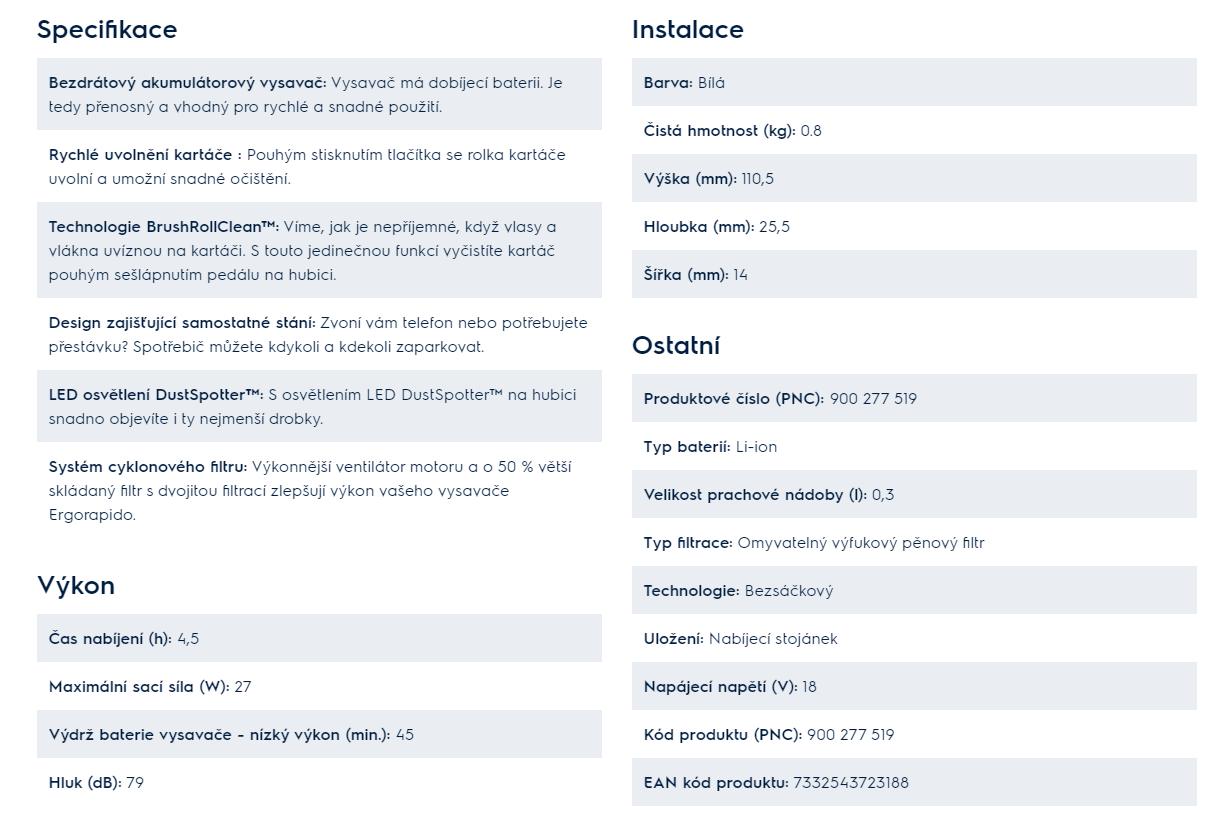Click the Typ filtrace row
Screen dimensions: 1216x819
click(x=914, y=542)
